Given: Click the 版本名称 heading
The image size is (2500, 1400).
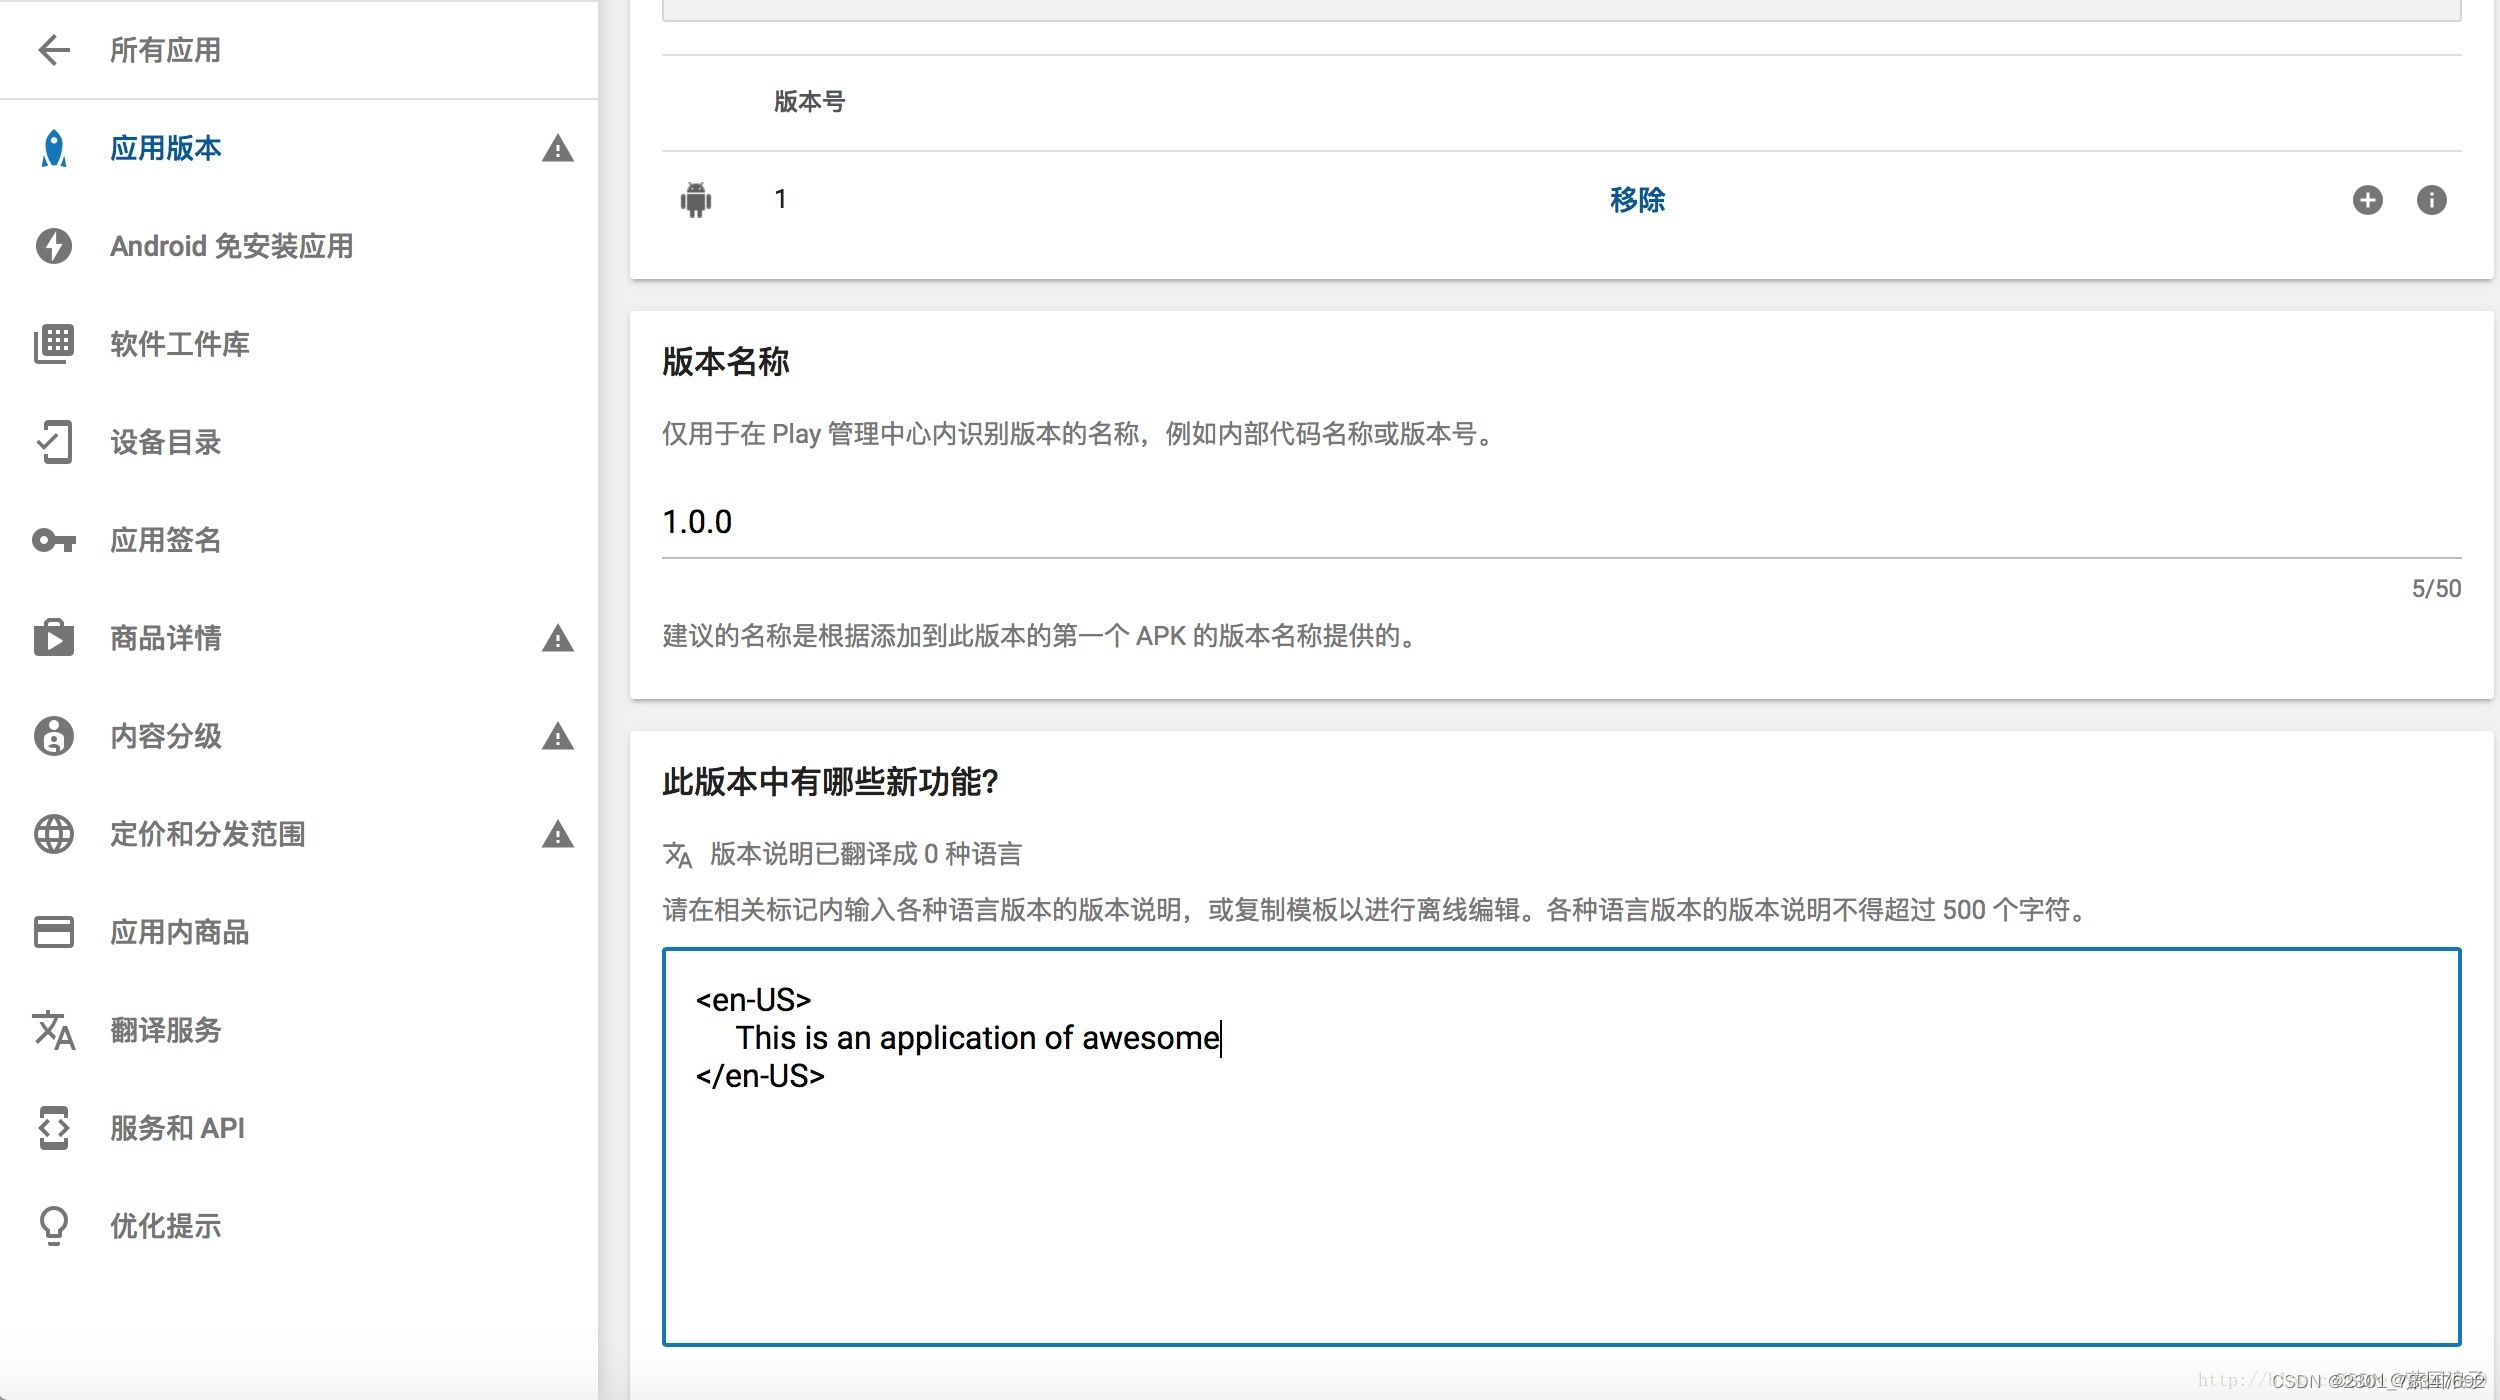Looking at the screenshot, I should (x=726, y=362).
